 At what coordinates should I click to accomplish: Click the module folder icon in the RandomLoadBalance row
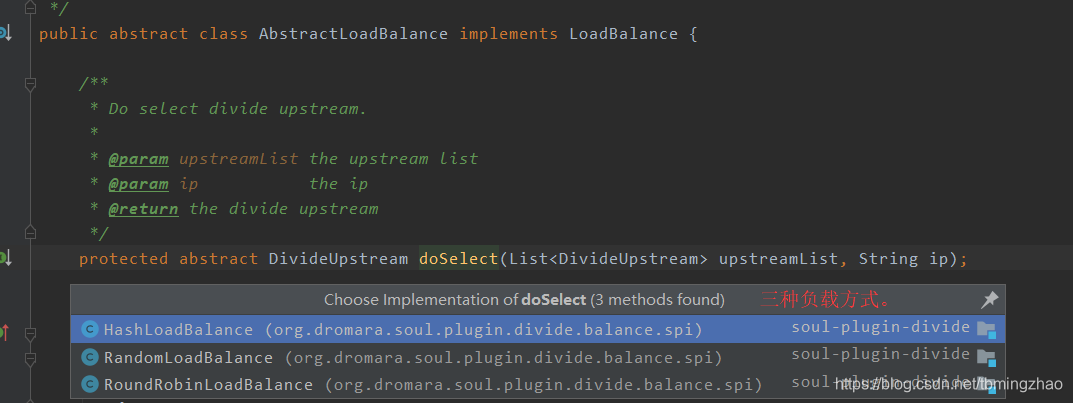point(986,357)
